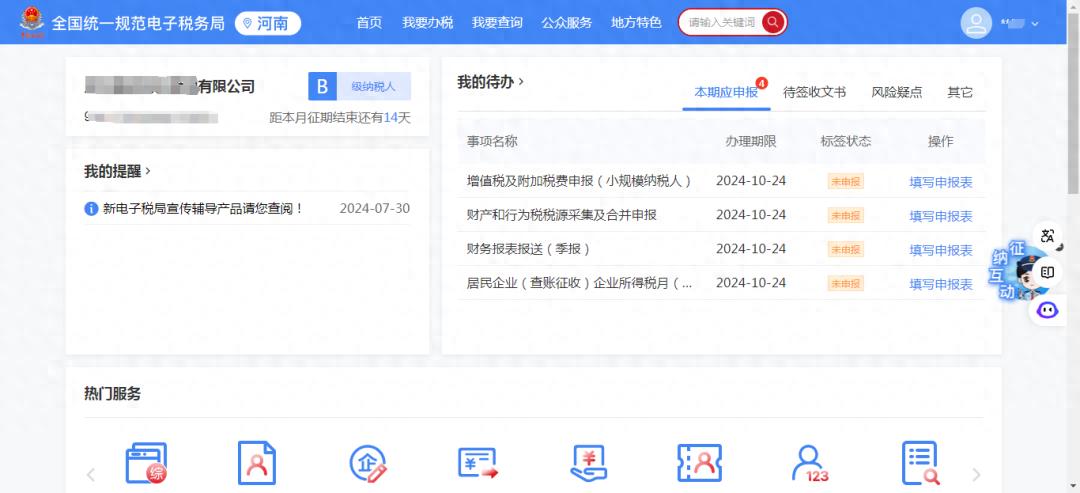This screenshot has width=1080, height=493.
Task: Open the purple robot assistant icon
Action: click(1048, 309)
